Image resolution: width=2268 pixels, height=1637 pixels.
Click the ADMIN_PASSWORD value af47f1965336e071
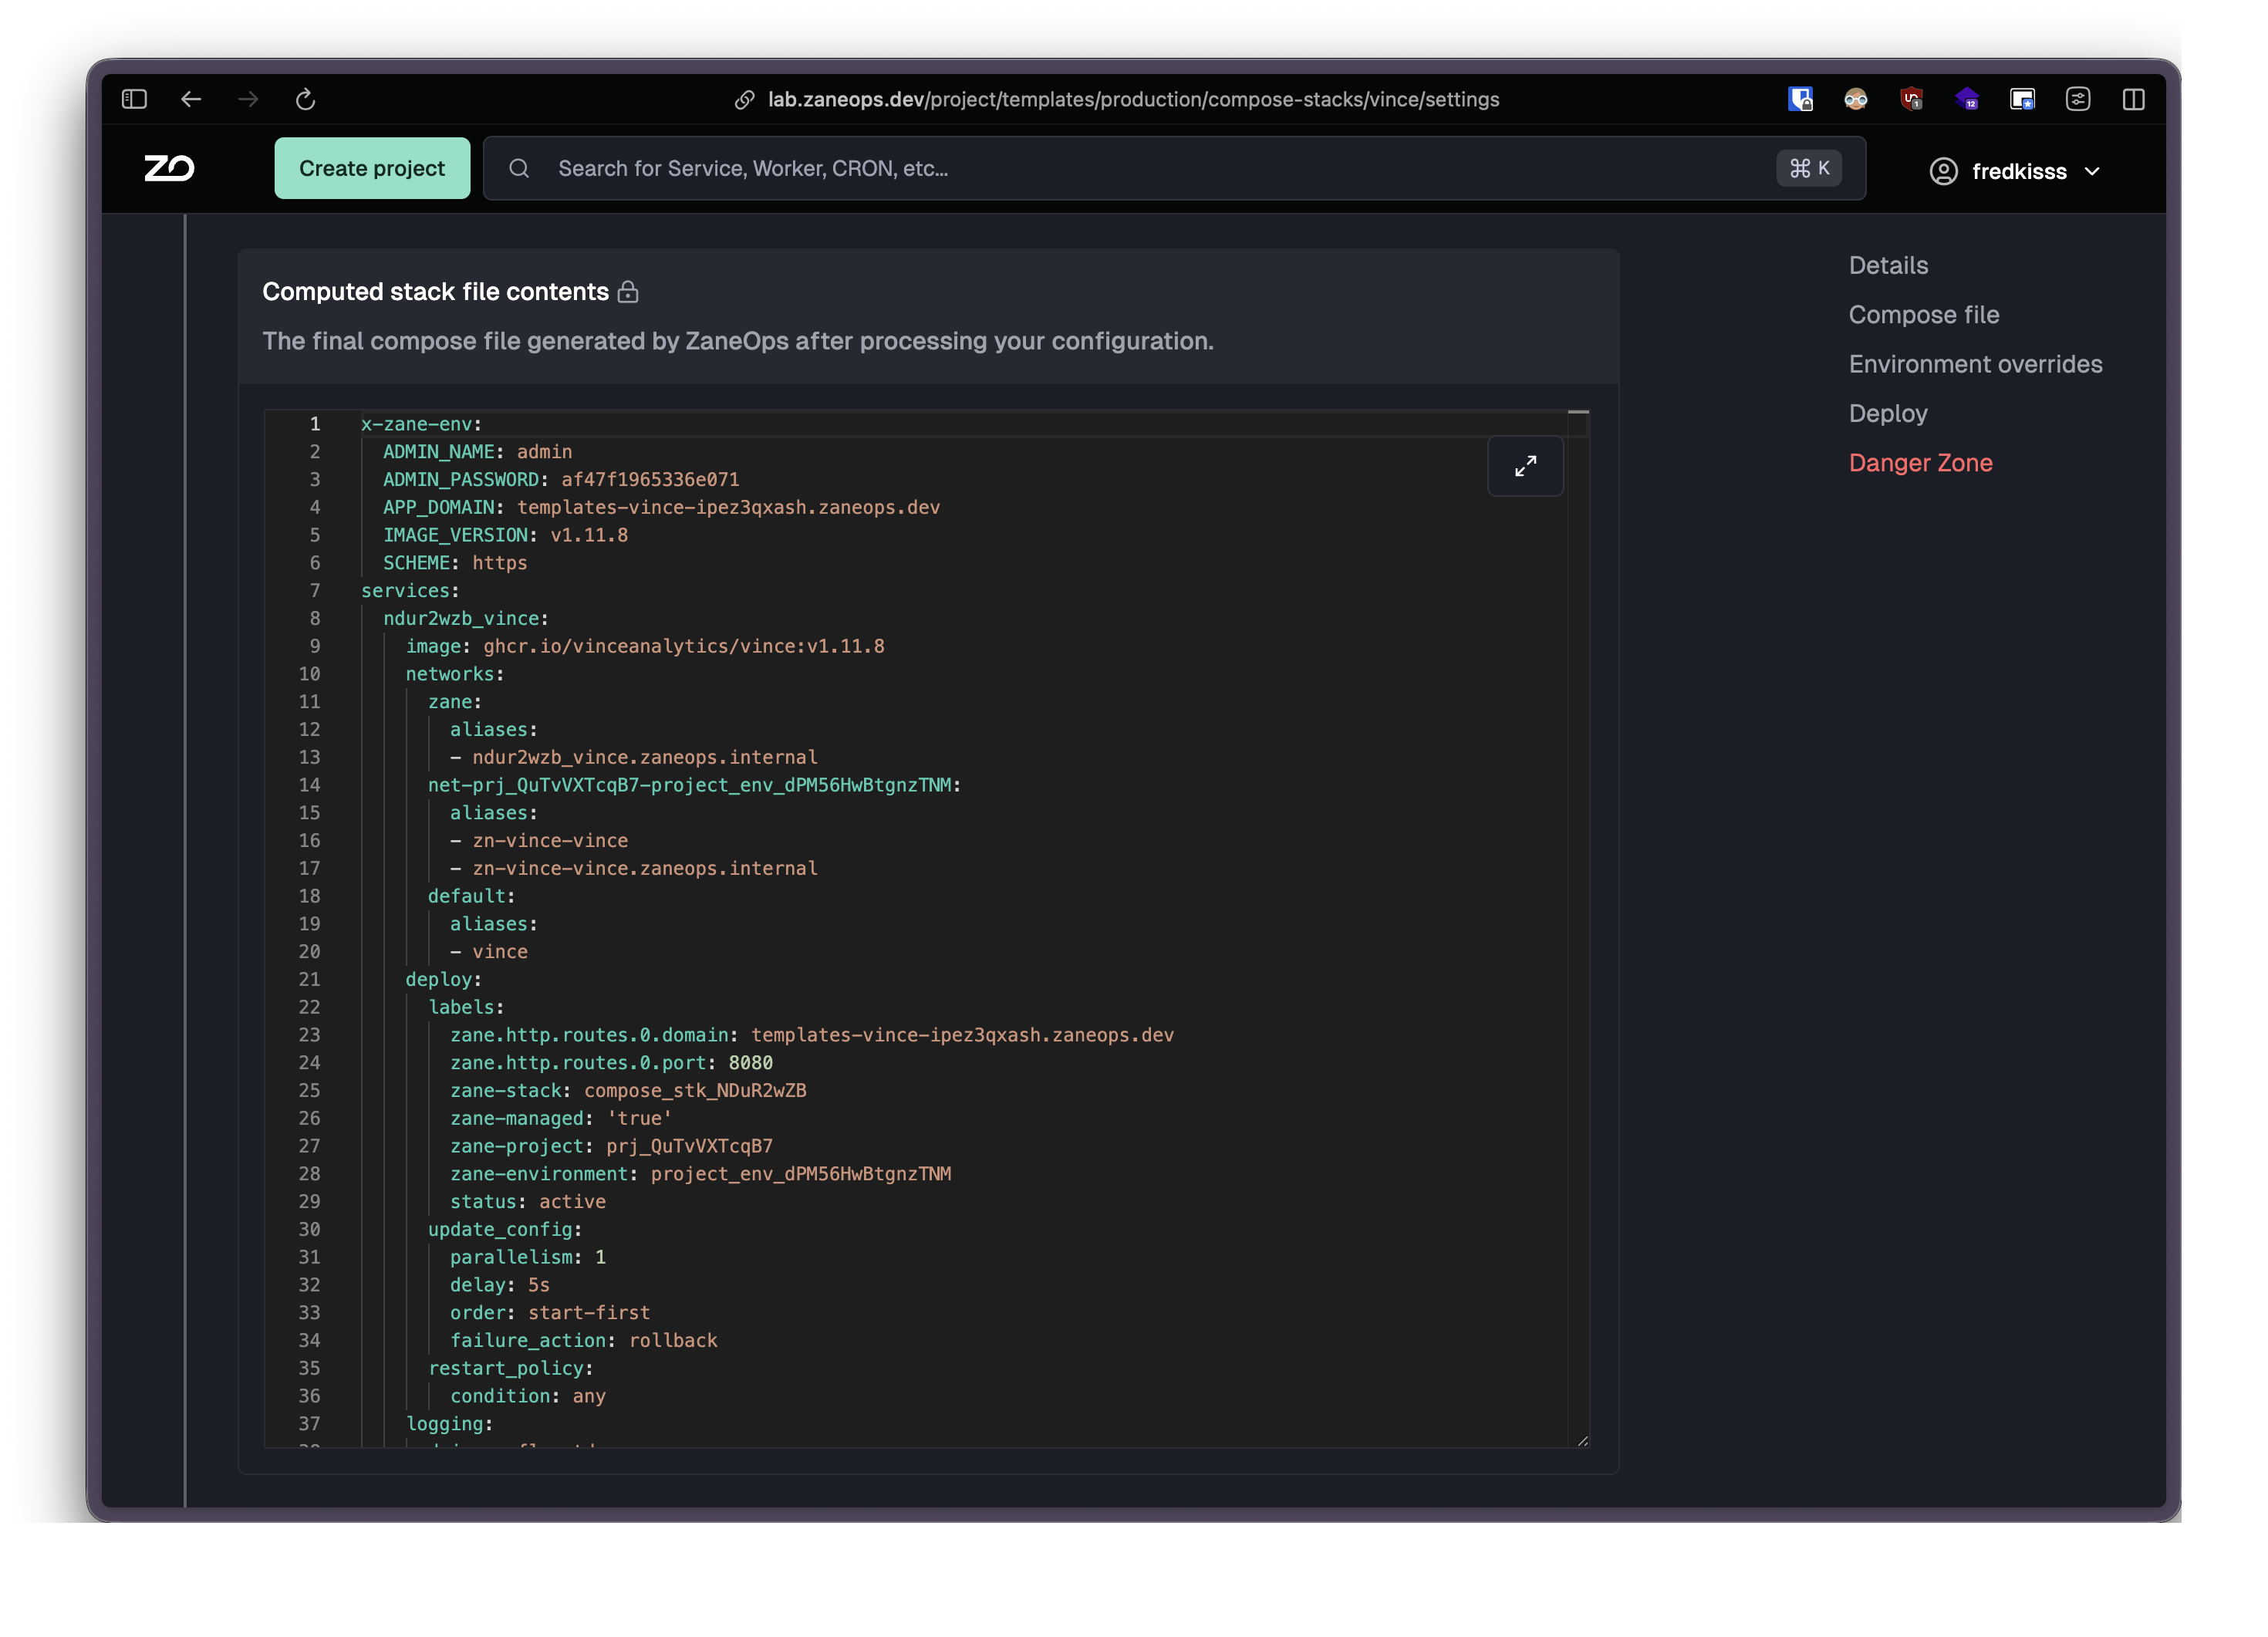(x=650, y=479)
